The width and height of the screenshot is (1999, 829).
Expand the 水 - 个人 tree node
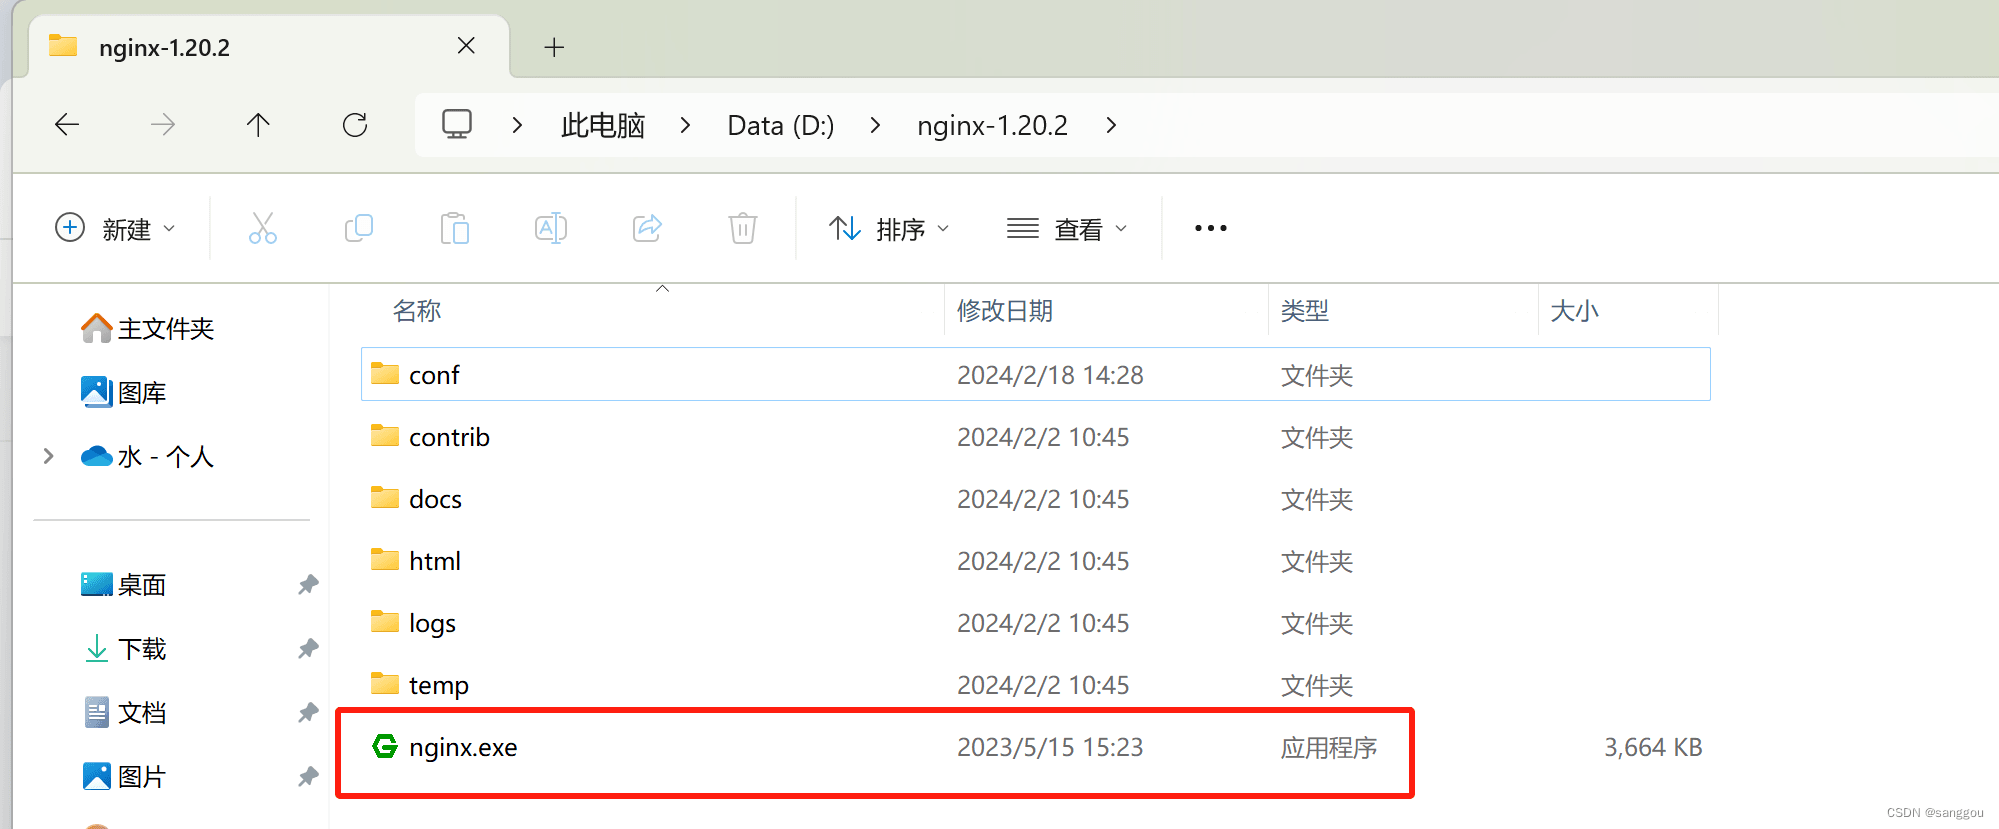48,456
